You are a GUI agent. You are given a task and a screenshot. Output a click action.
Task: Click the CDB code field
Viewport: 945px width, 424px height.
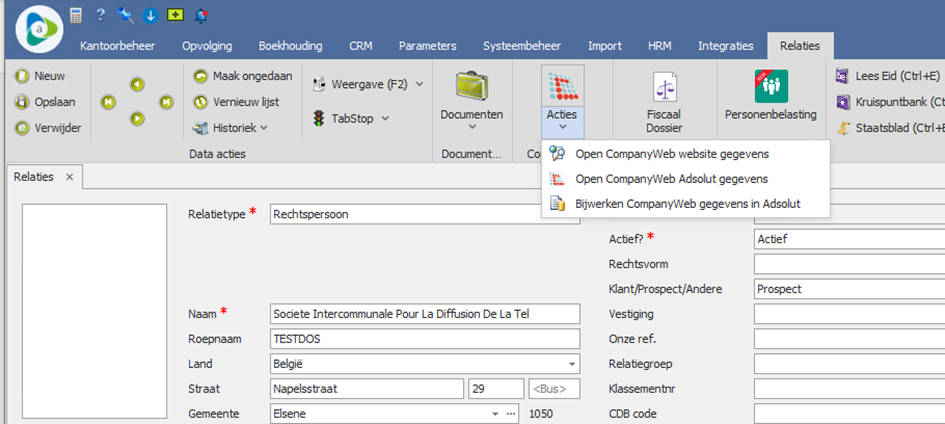point(849,414)
